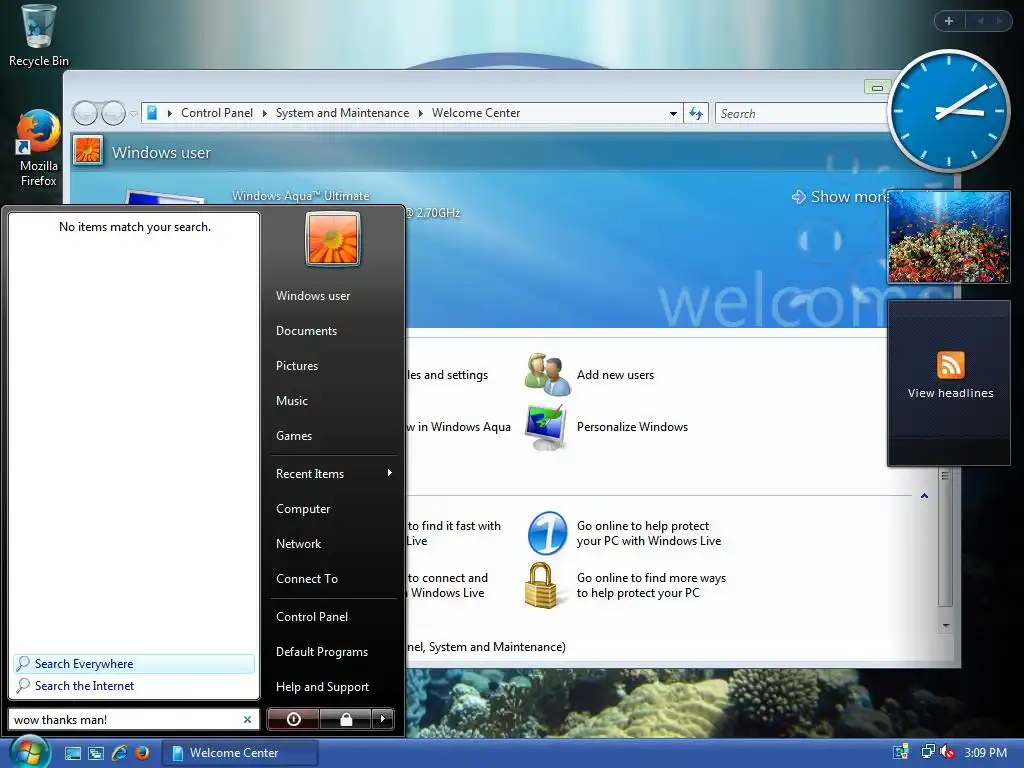1024x768 pixels.
Task: Click Show more details link
Action: point(842,197)
